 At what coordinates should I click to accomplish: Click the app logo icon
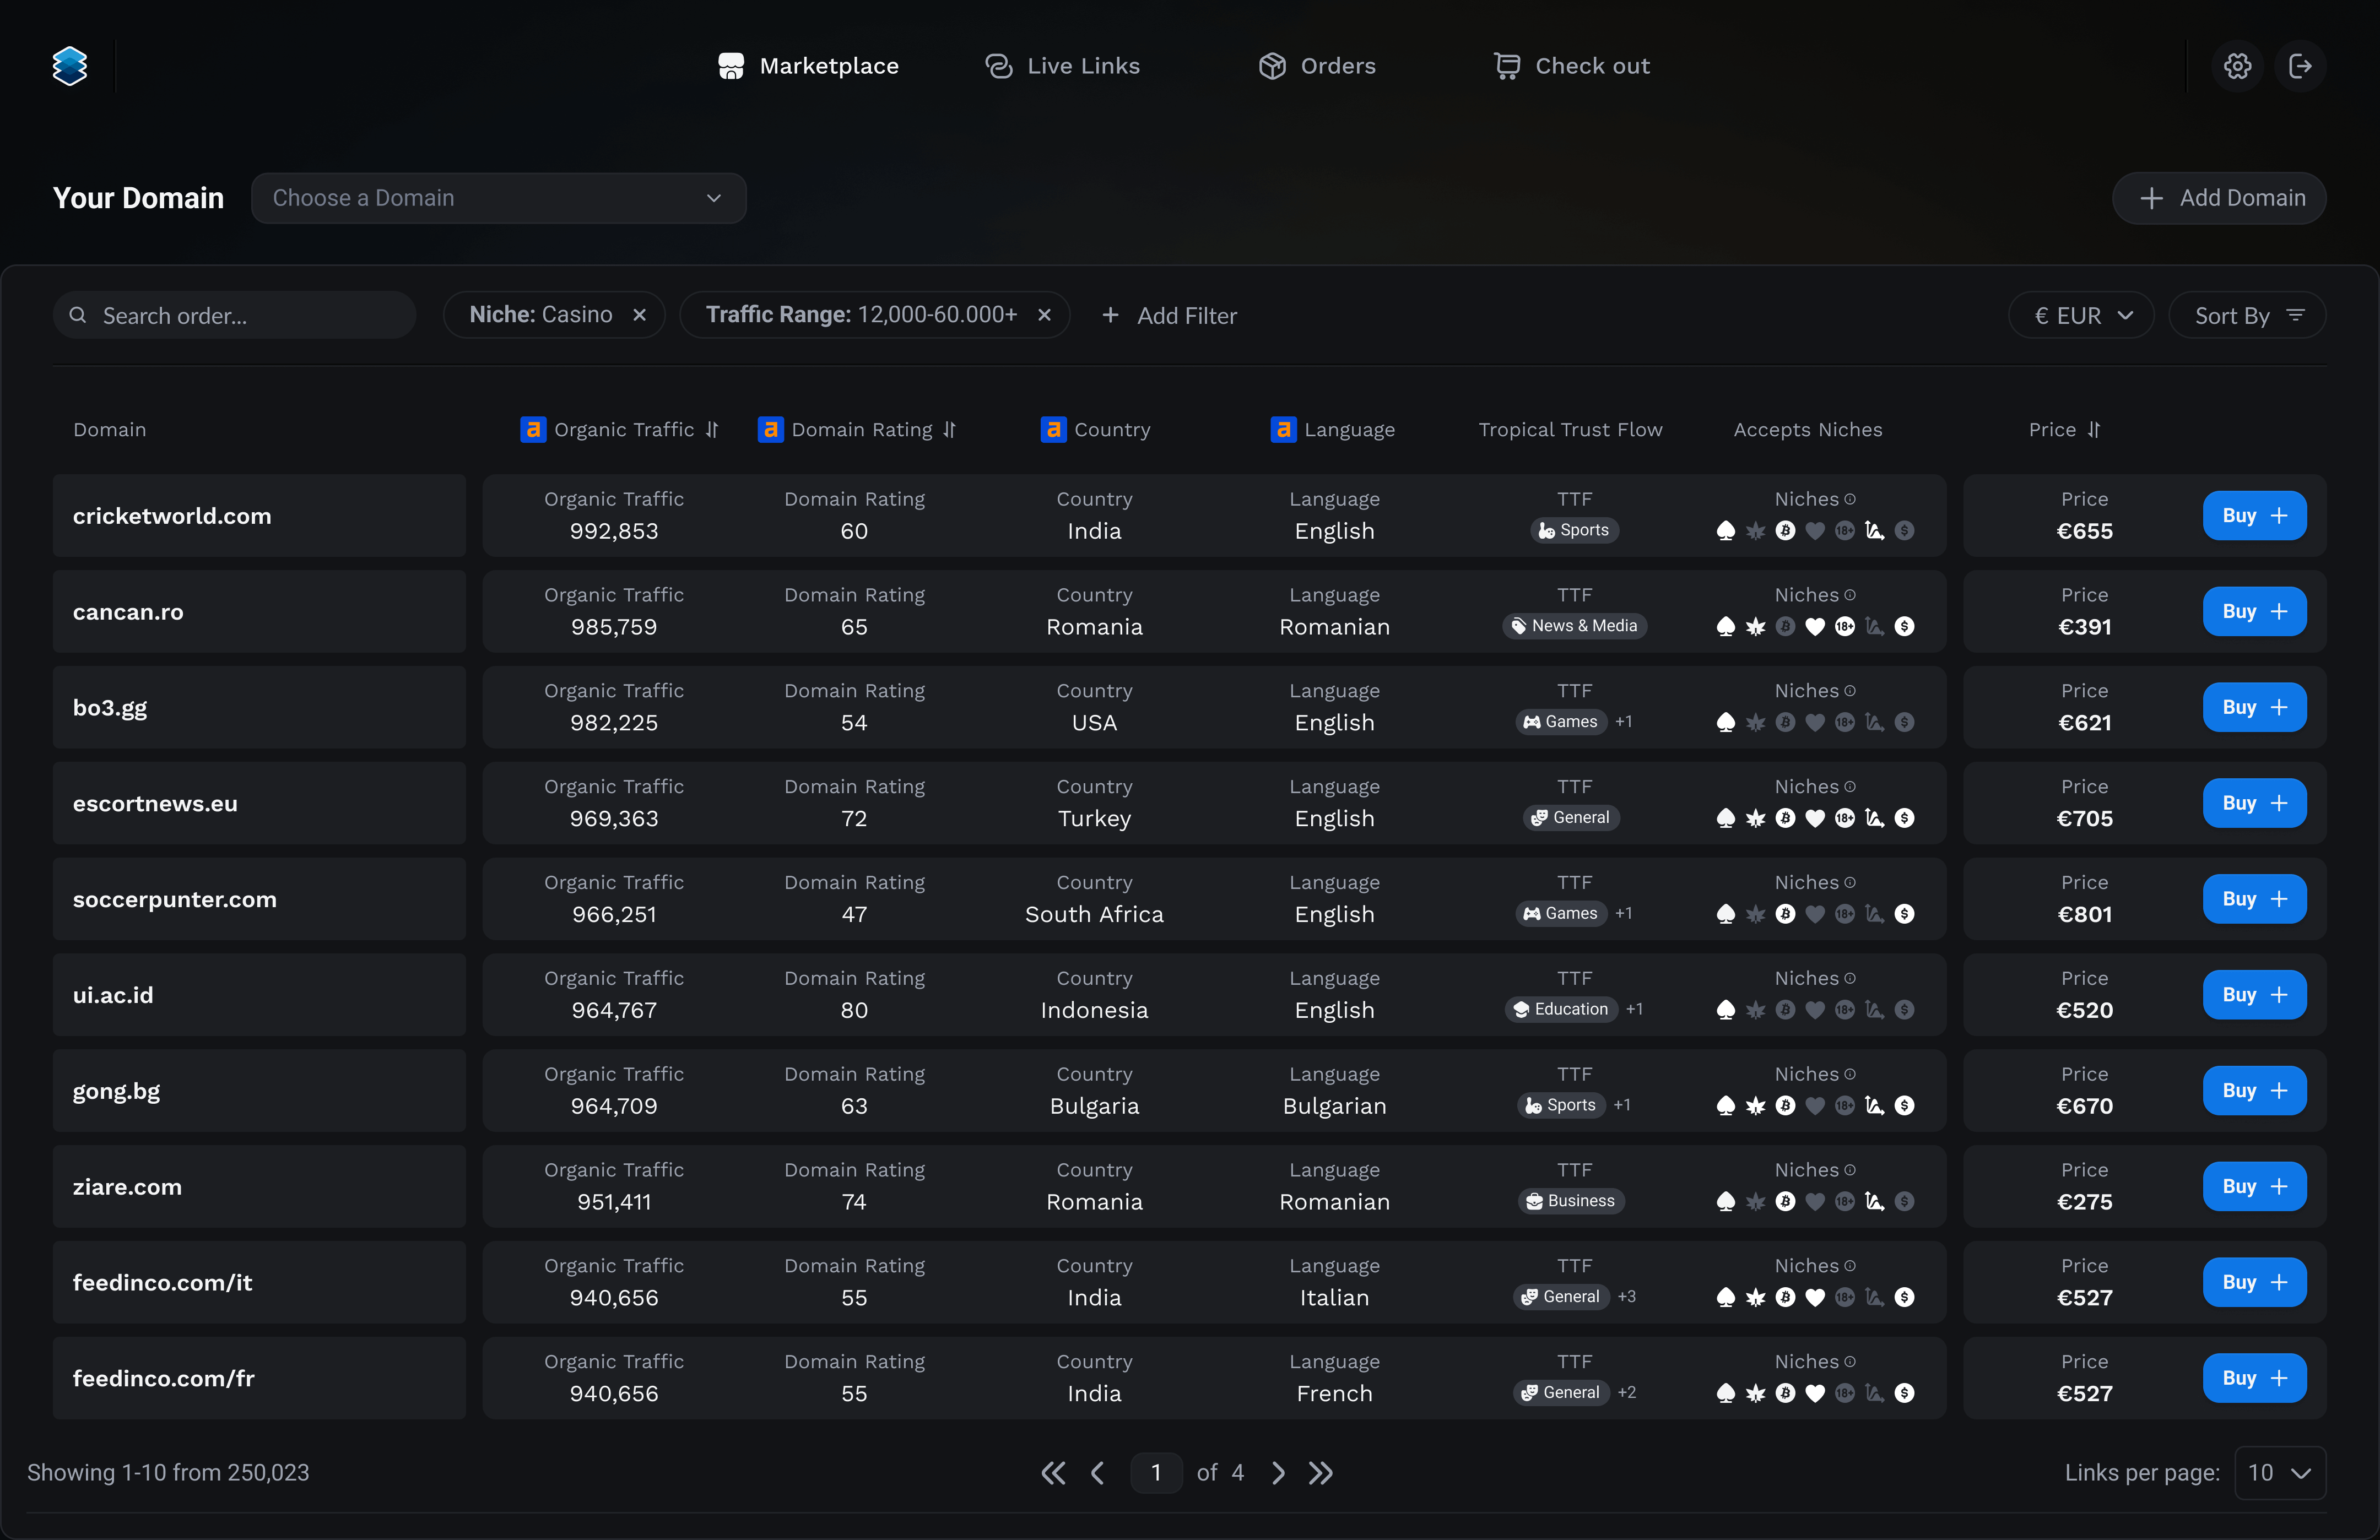pos(70,66)
